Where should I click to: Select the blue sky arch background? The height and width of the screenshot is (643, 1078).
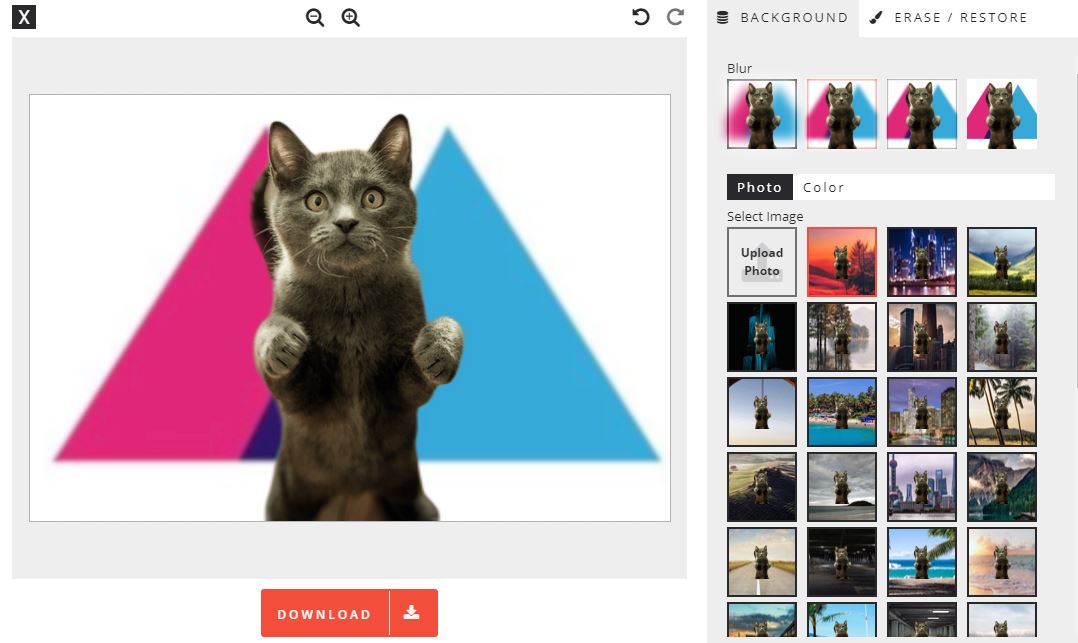[762, 412]
